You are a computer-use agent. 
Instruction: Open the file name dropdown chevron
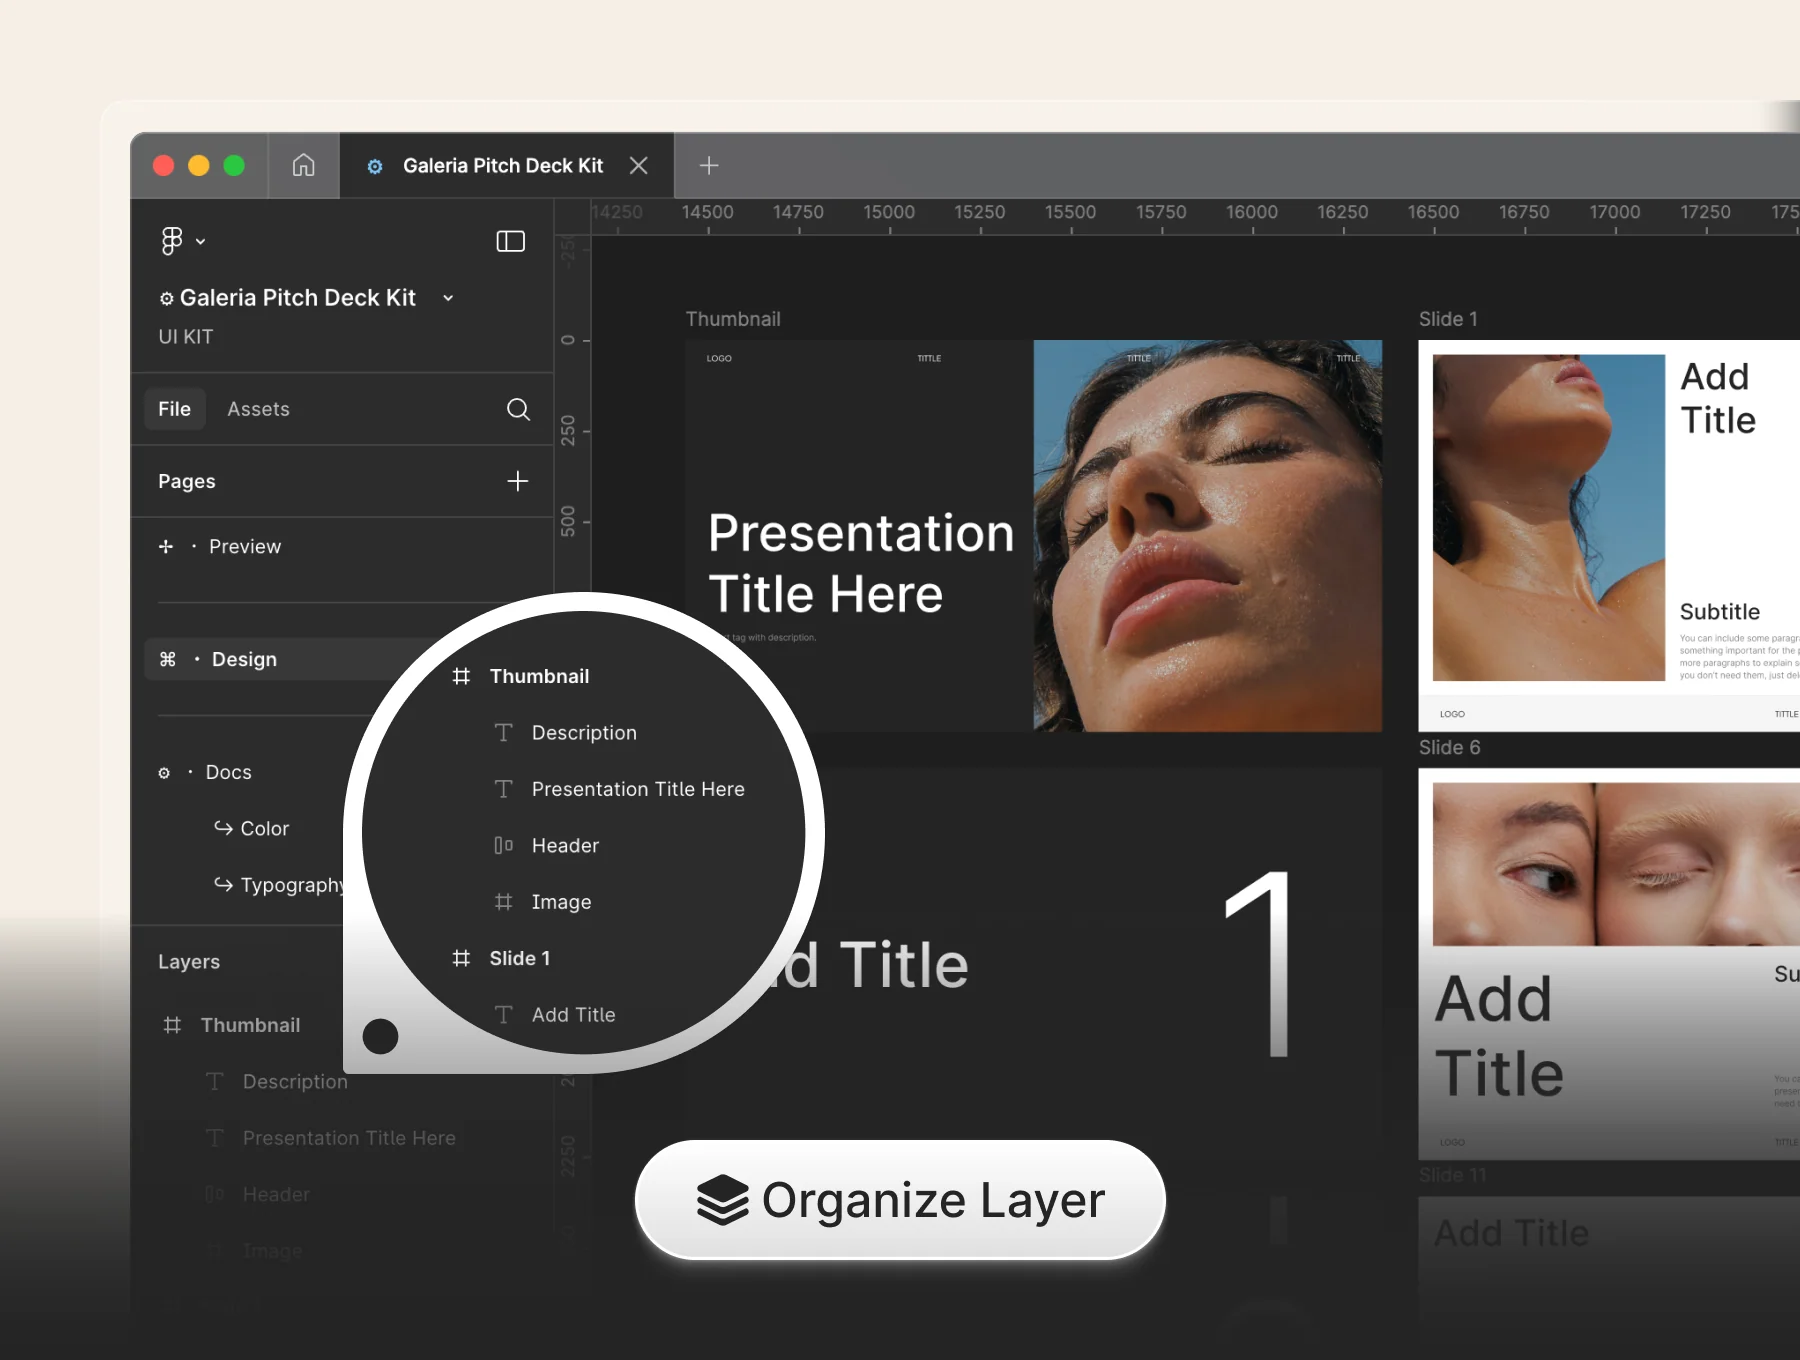click(x=448, y=298)
